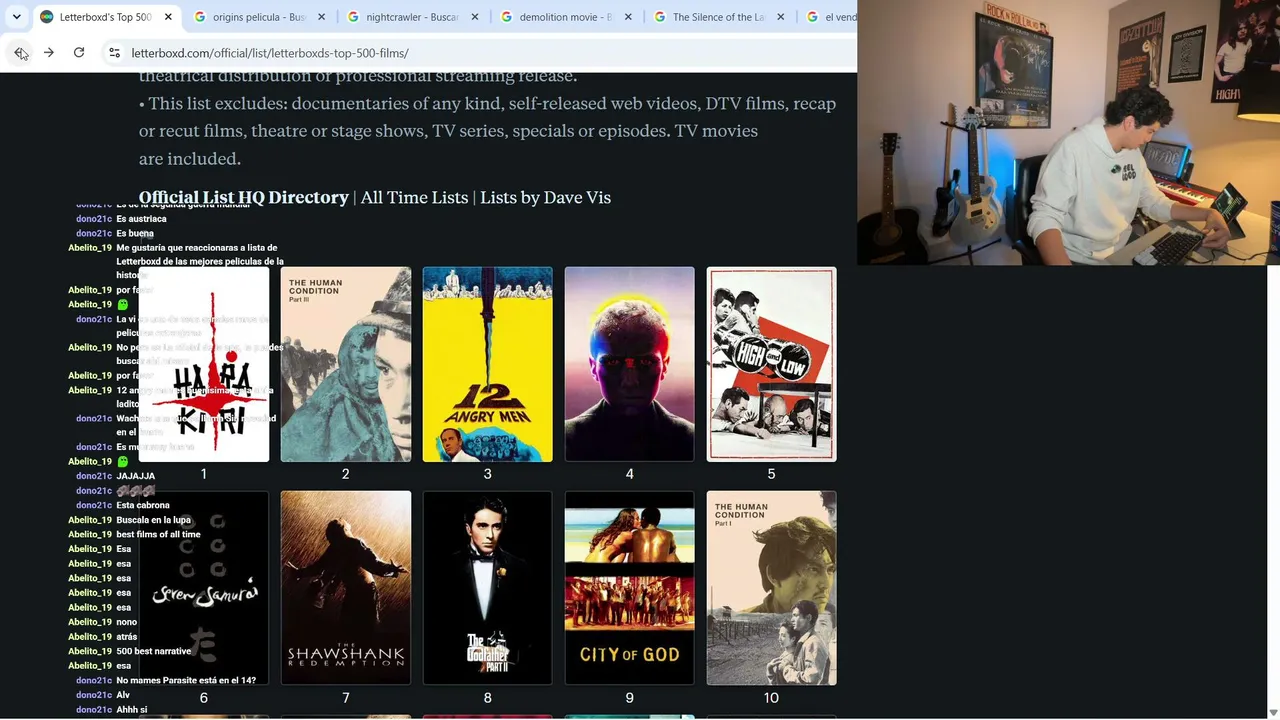Open the 12 Angry Men poster
The height and width of the screenshot is (720, 1280).
(488, 364)
